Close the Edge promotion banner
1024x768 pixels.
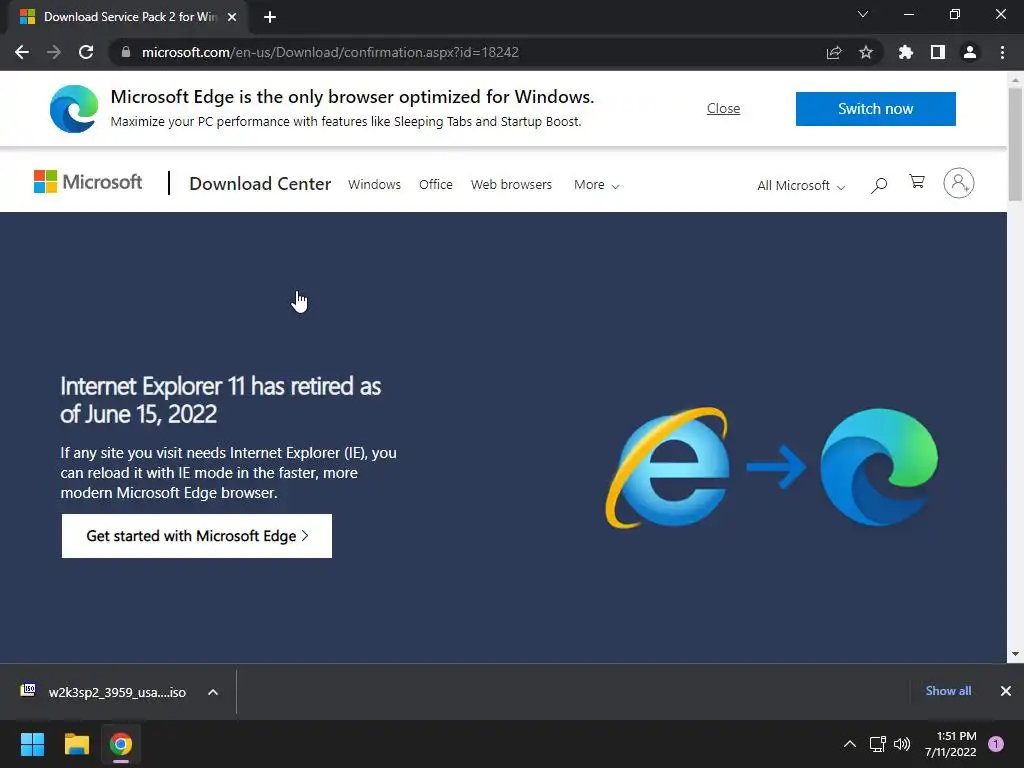click(x=723, y=108)
